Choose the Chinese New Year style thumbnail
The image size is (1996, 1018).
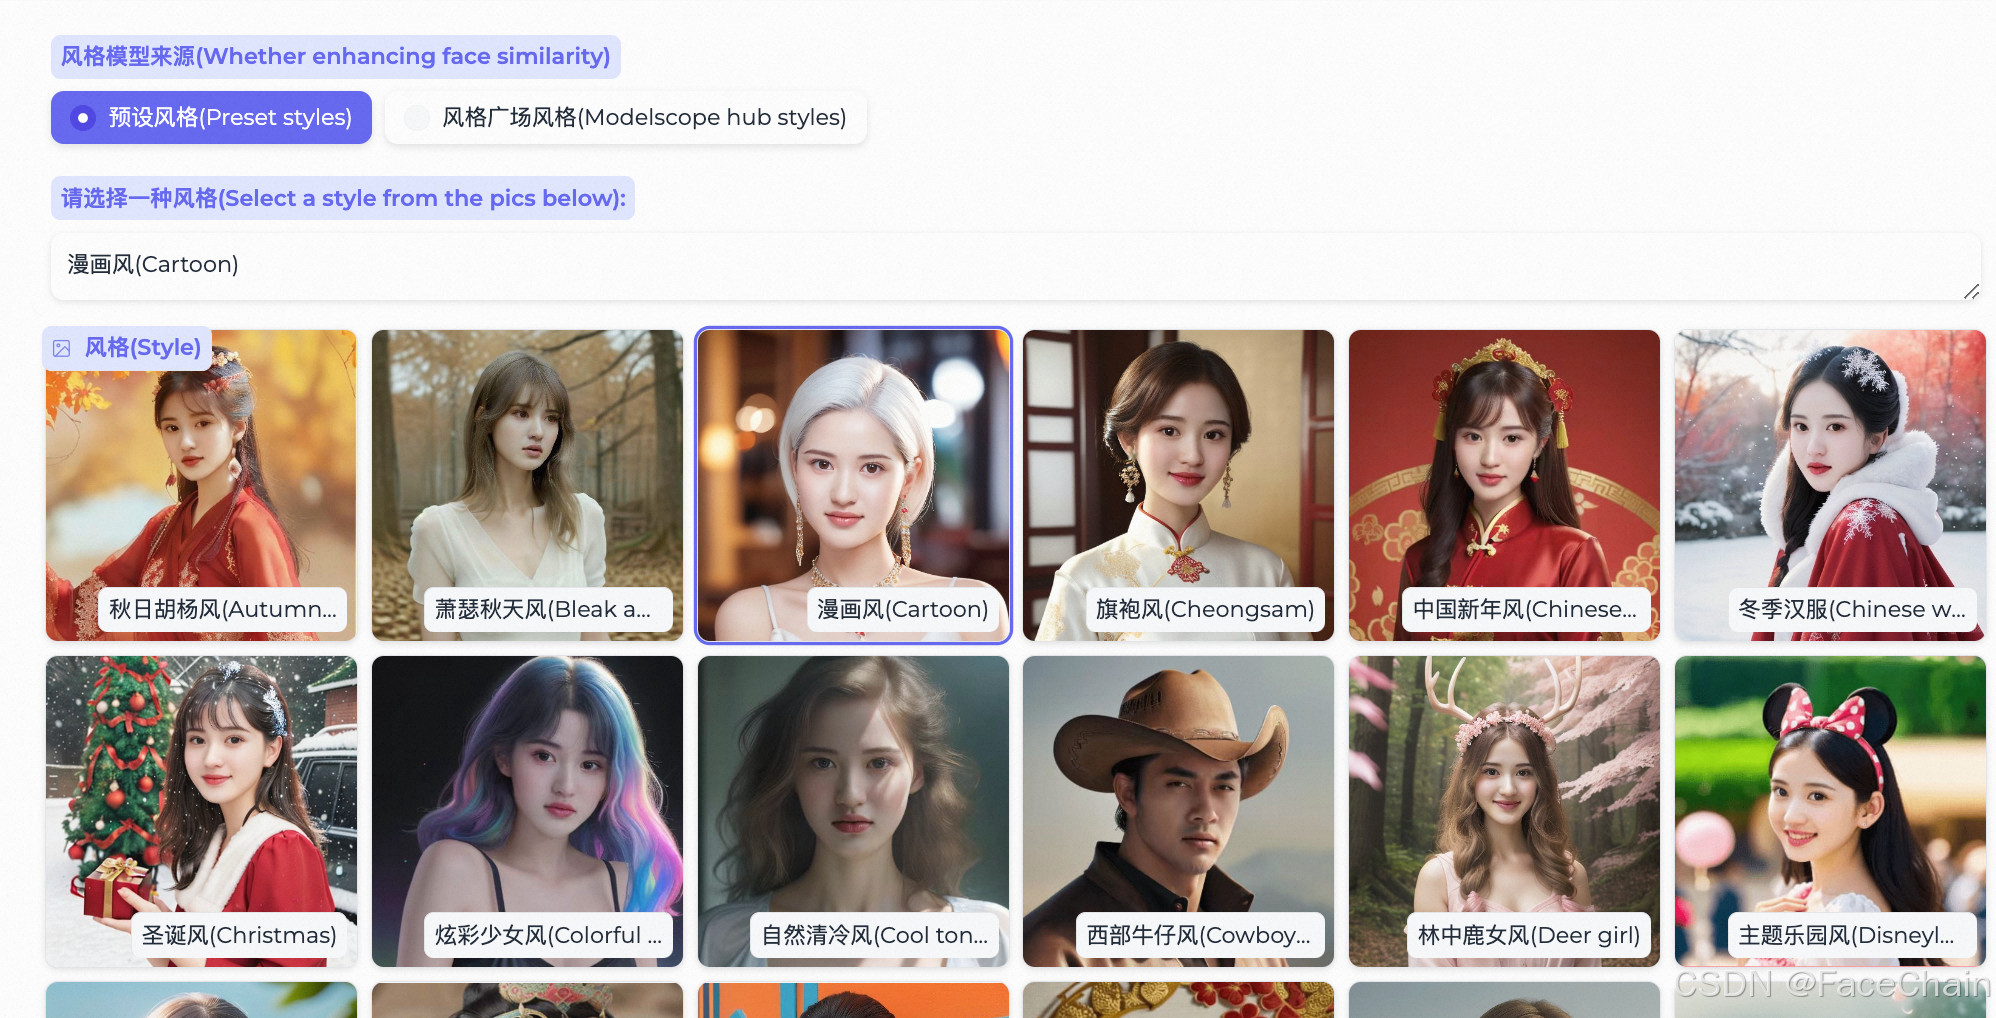click(1504, 485)
